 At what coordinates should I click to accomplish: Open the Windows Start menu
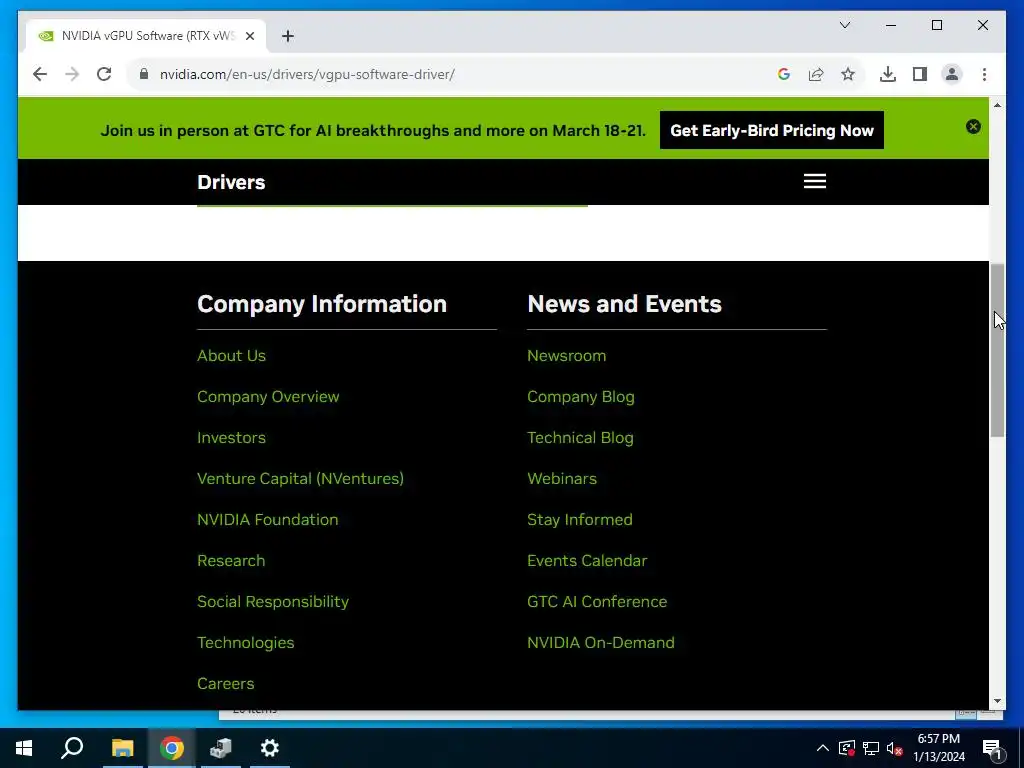point(24,748)
